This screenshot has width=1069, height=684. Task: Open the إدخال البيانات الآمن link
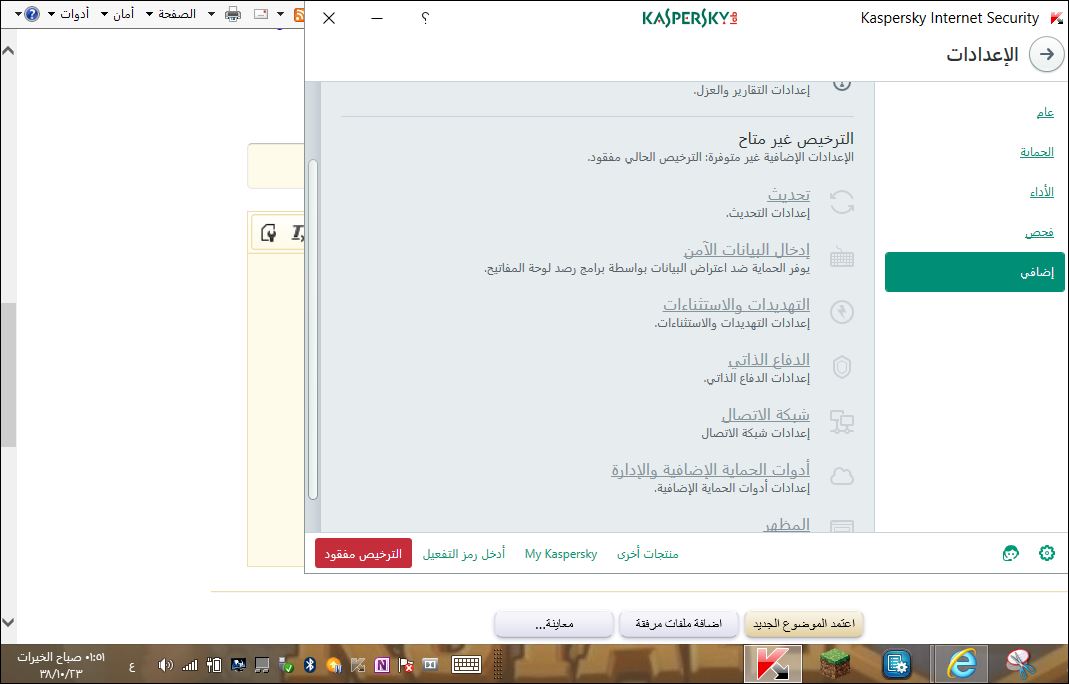click(747, 250)
